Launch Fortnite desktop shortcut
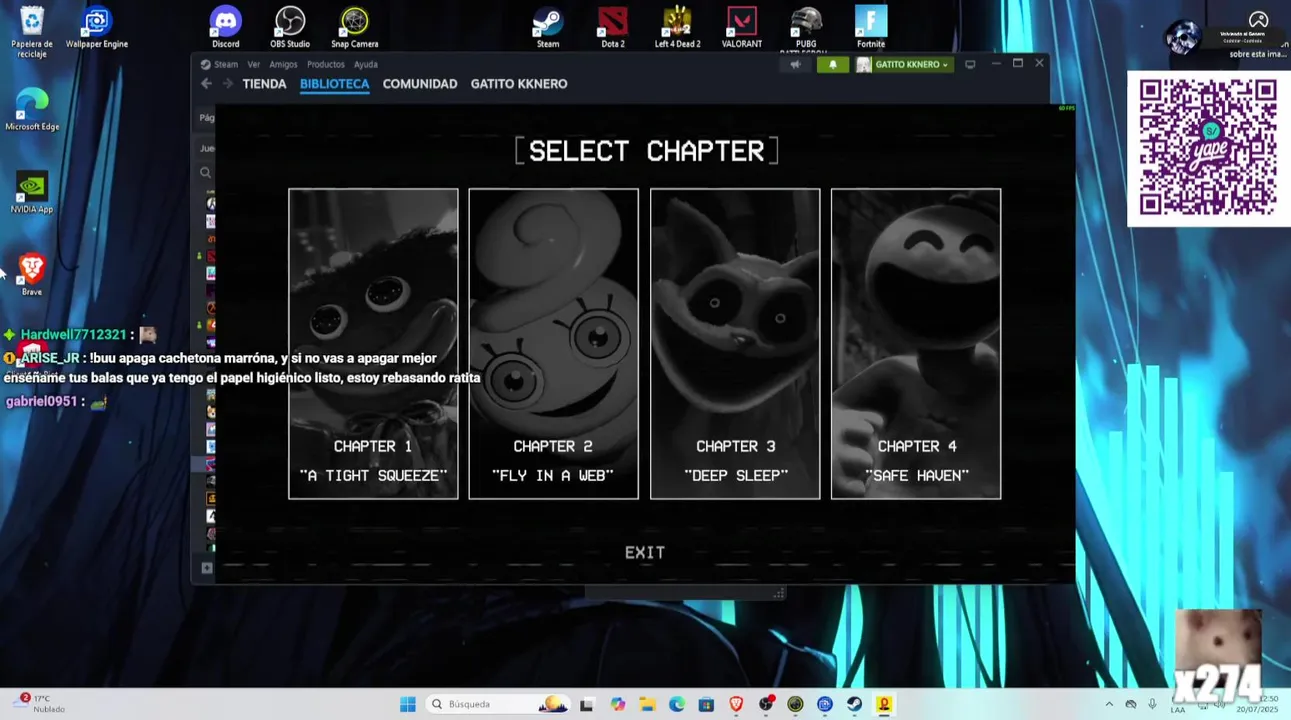This screenshot has width=1291, height=720. coord(871,27)
